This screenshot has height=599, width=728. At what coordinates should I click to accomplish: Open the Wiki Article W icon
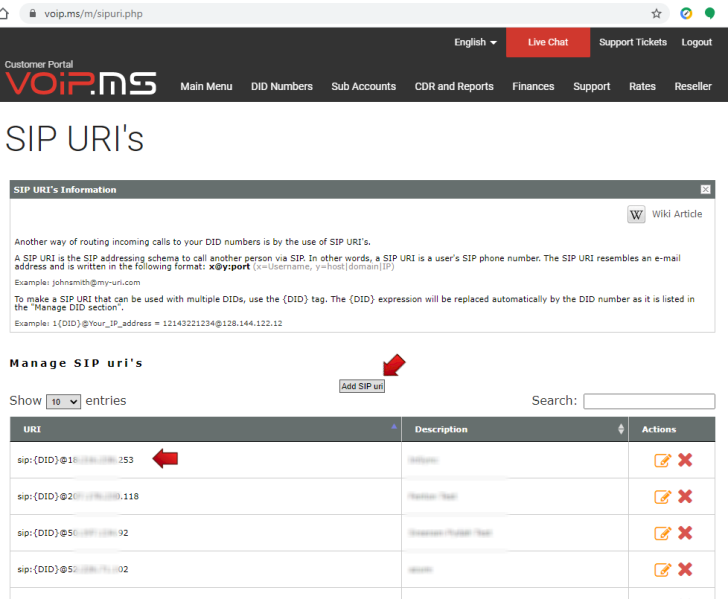(x=636, y=215)
